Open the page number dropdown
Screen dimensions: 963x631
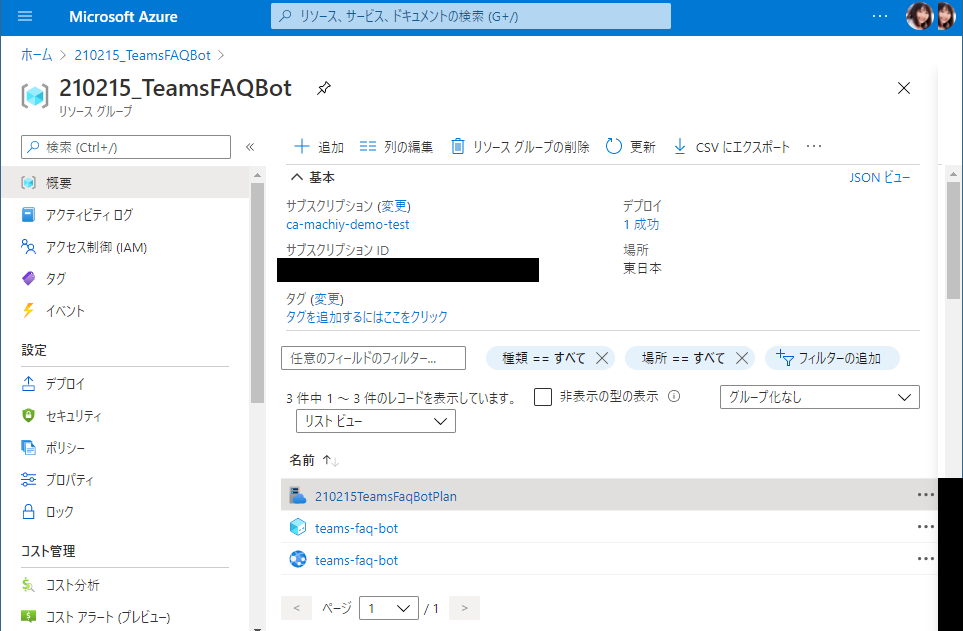click(389, 608)
